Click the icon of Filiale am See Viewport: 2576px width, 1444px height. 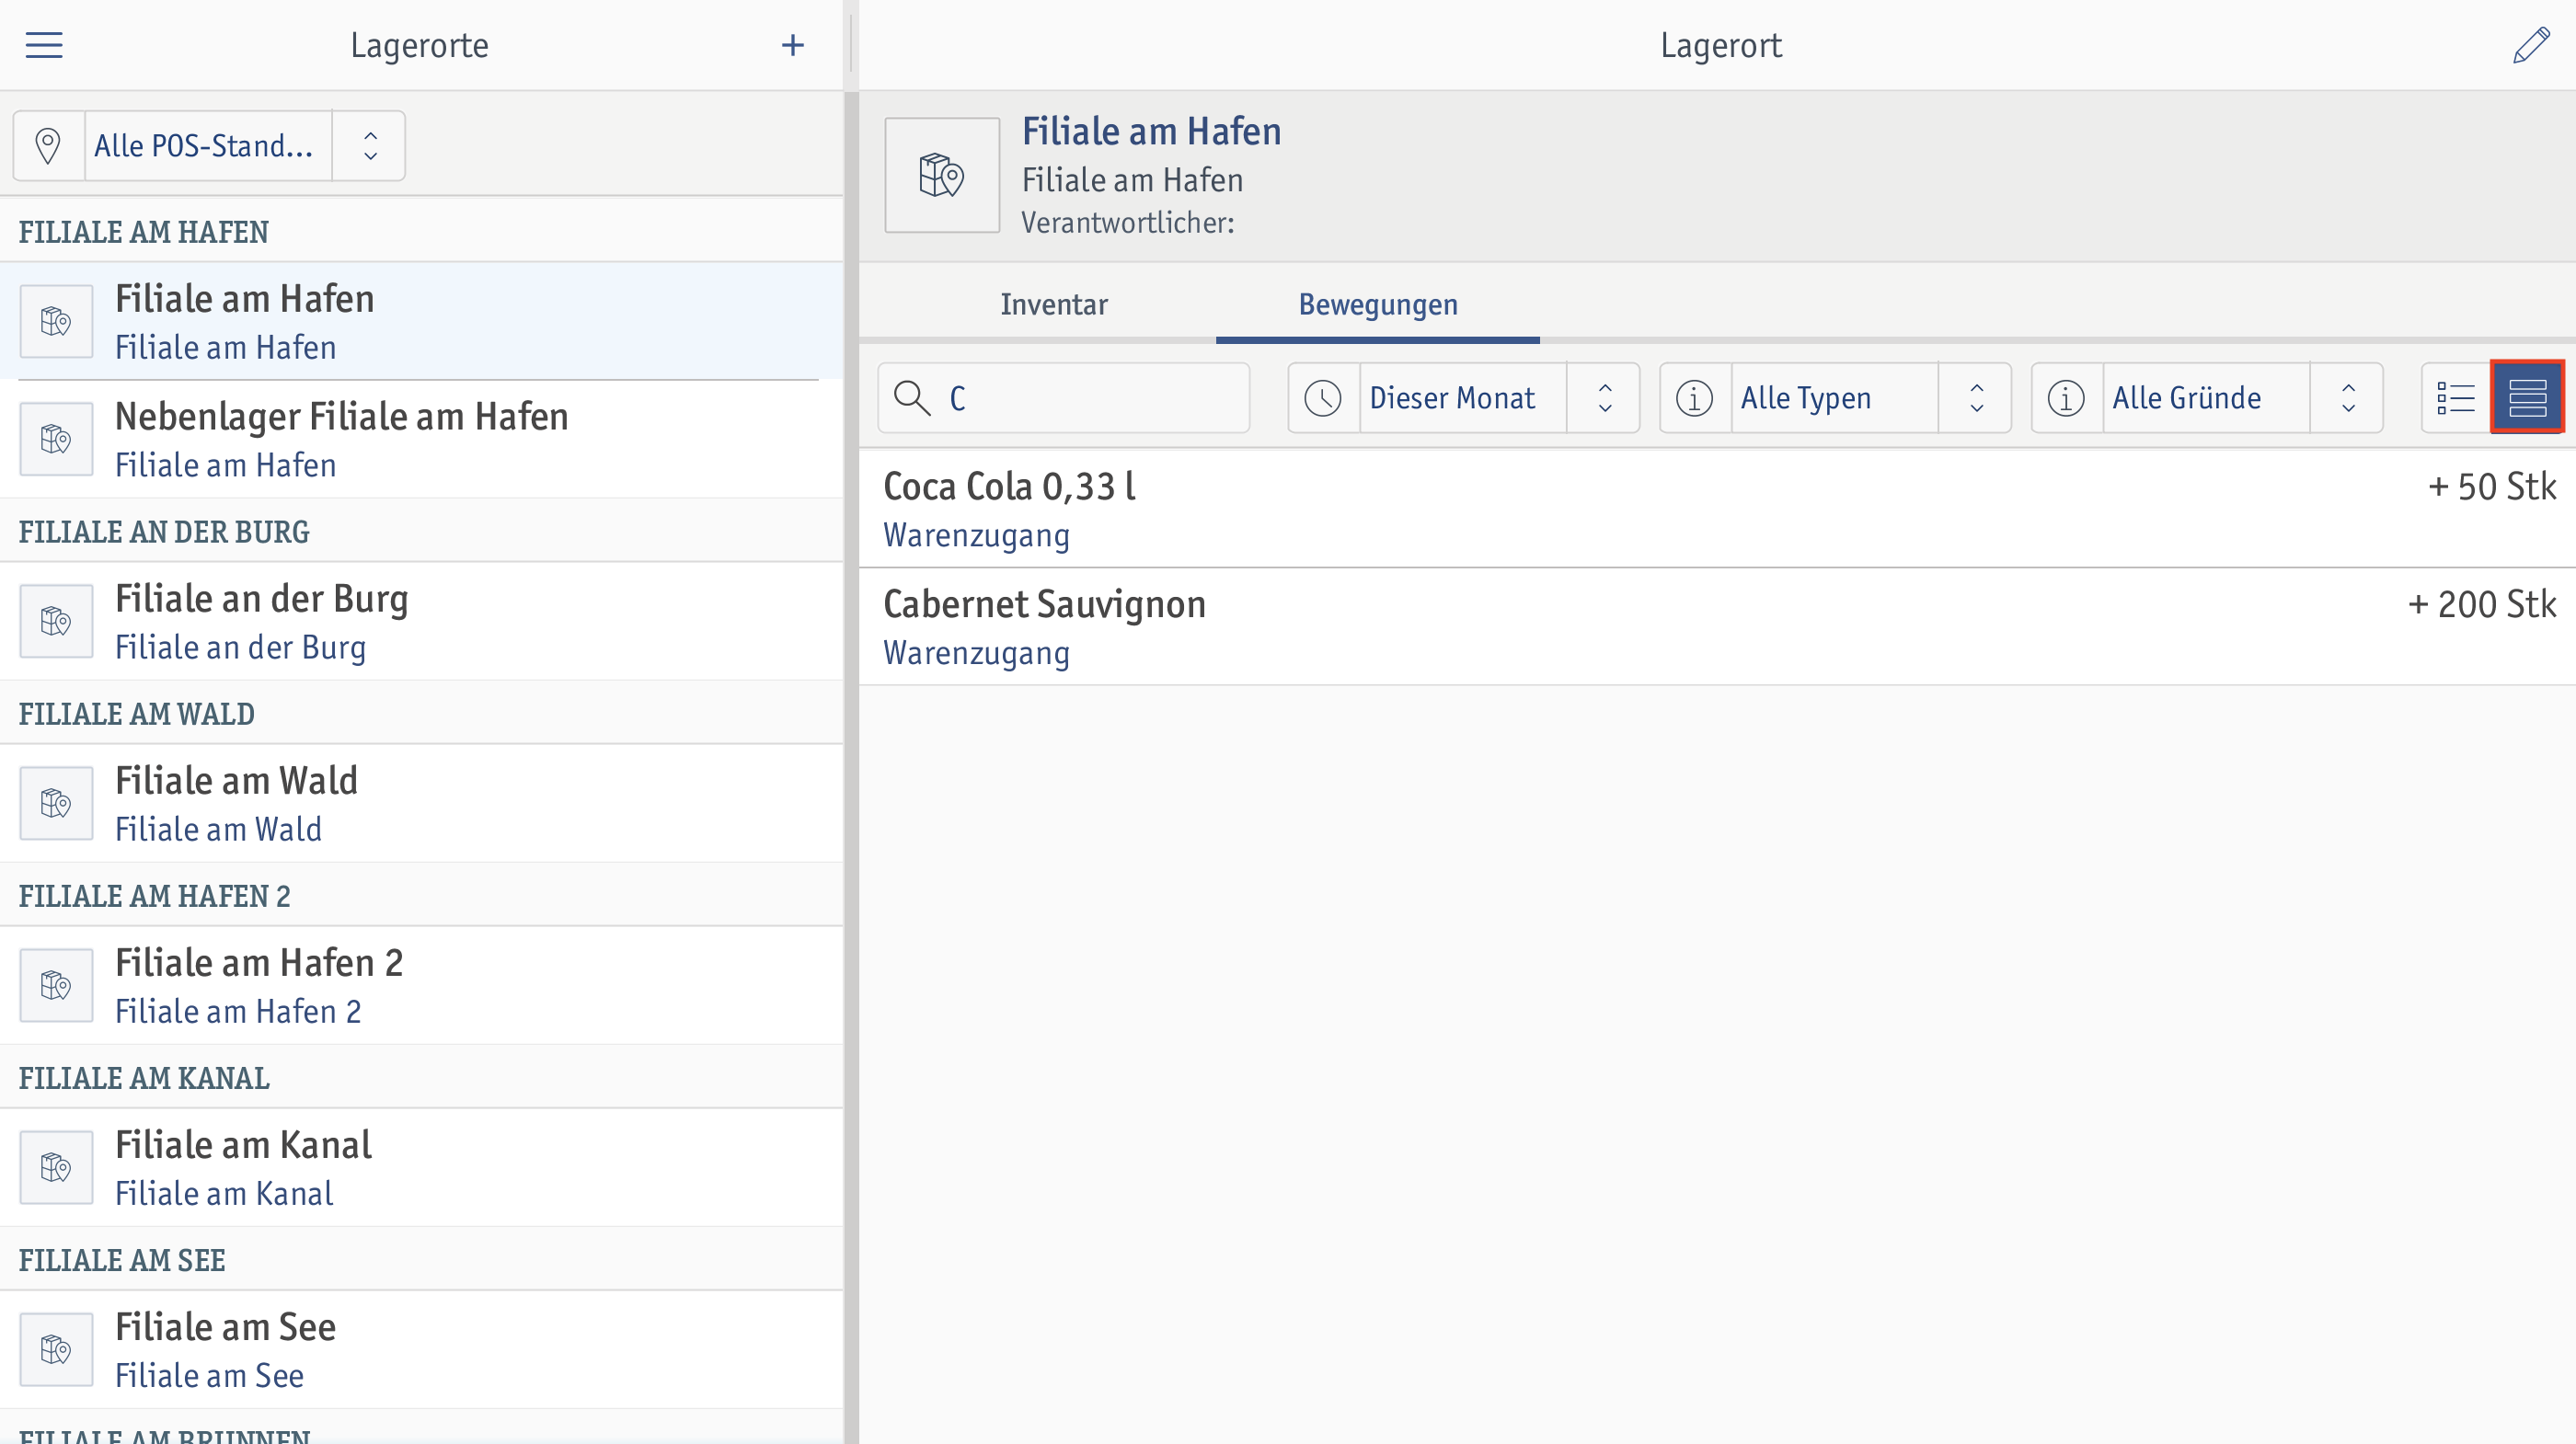[x=56, y=1349]
